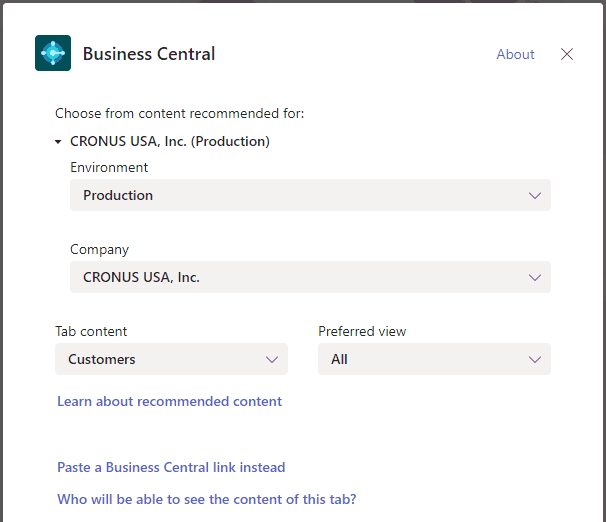Open the Tab content dropdown showing Customers
The image size is (606, 522).
(171, 359)
